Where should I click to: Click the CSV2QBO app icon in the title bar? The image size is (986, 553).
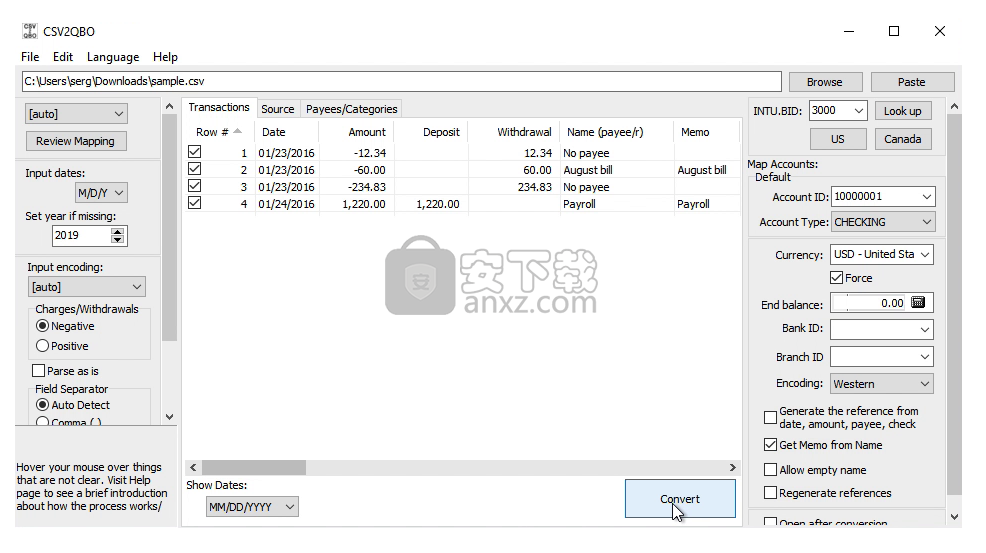pyautogui.click(x=30, y=31)
